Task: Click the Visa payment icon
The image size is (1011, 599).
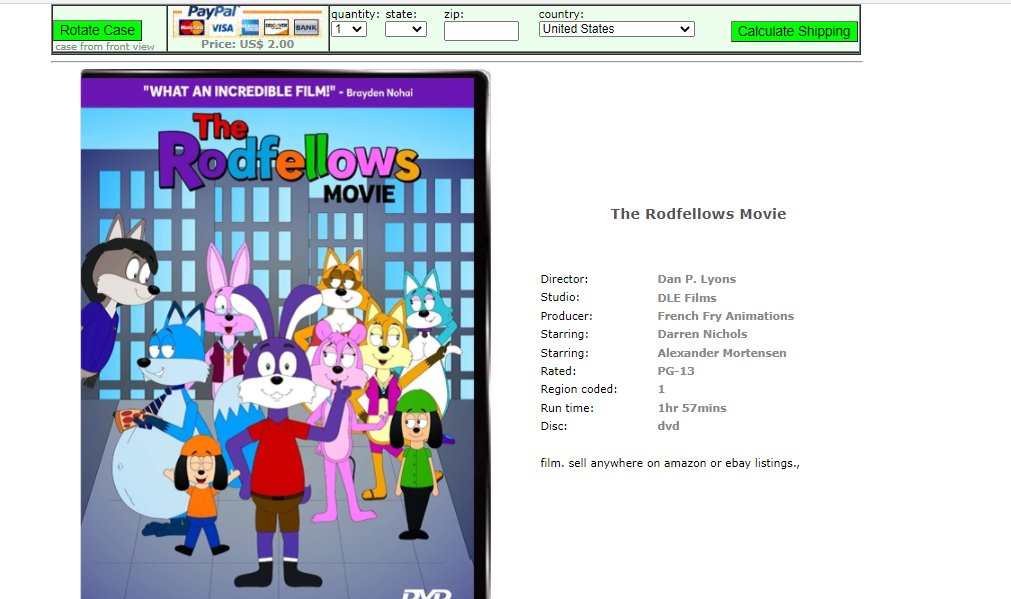Action: click(x=222, y=28)
